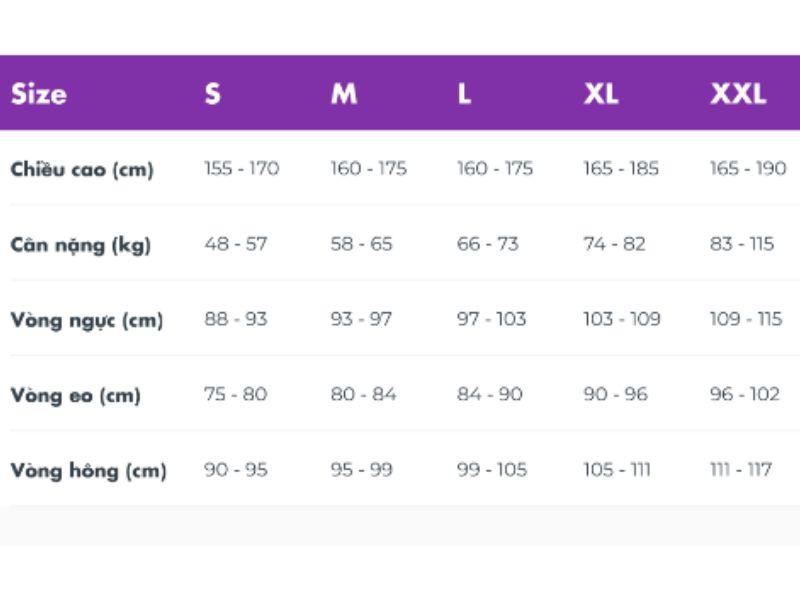The width and height of the screenshot is (800, 600).
Task: Click the 165 - 190 height cell
Action: coord(748,168)
